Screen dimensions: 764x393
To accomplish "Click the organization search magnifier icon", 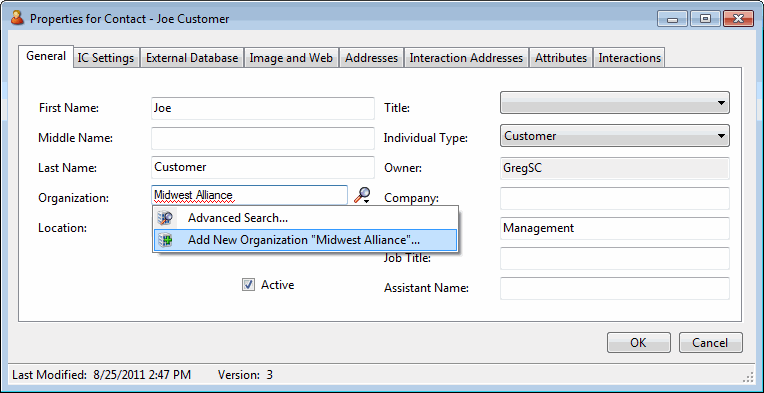I will click(x=362, y=195).
